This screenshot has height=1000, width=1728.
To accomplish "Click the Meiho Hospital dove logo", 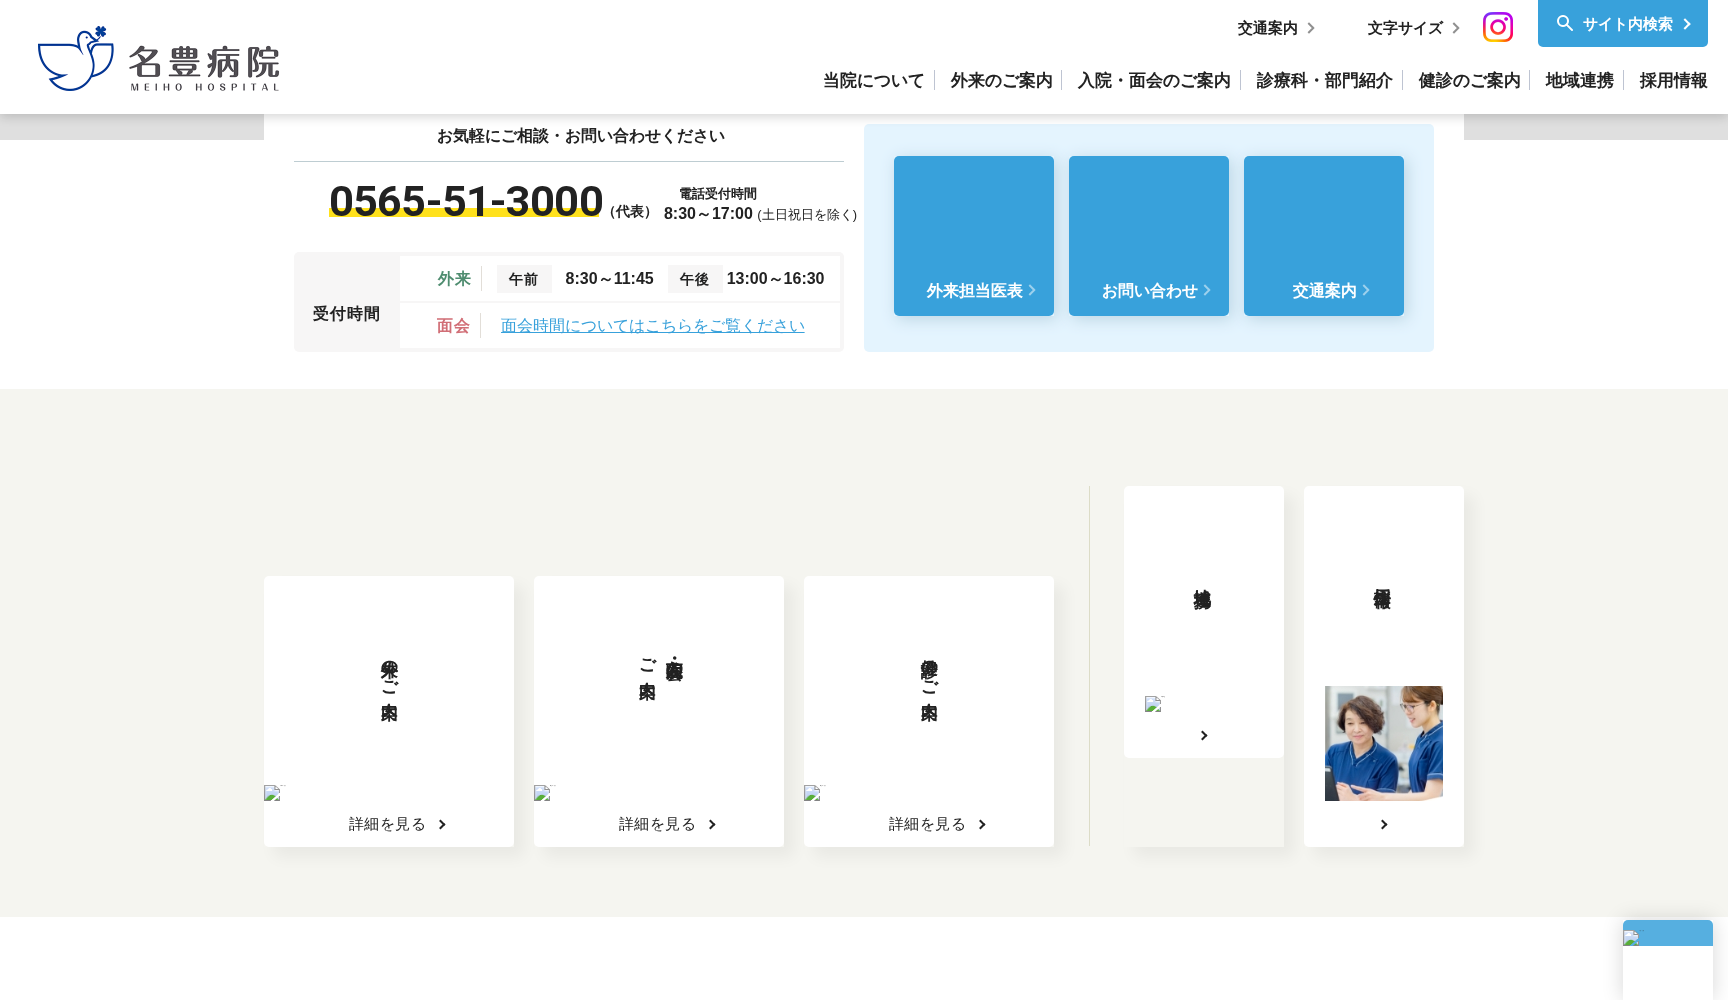I will pos(75,57).
